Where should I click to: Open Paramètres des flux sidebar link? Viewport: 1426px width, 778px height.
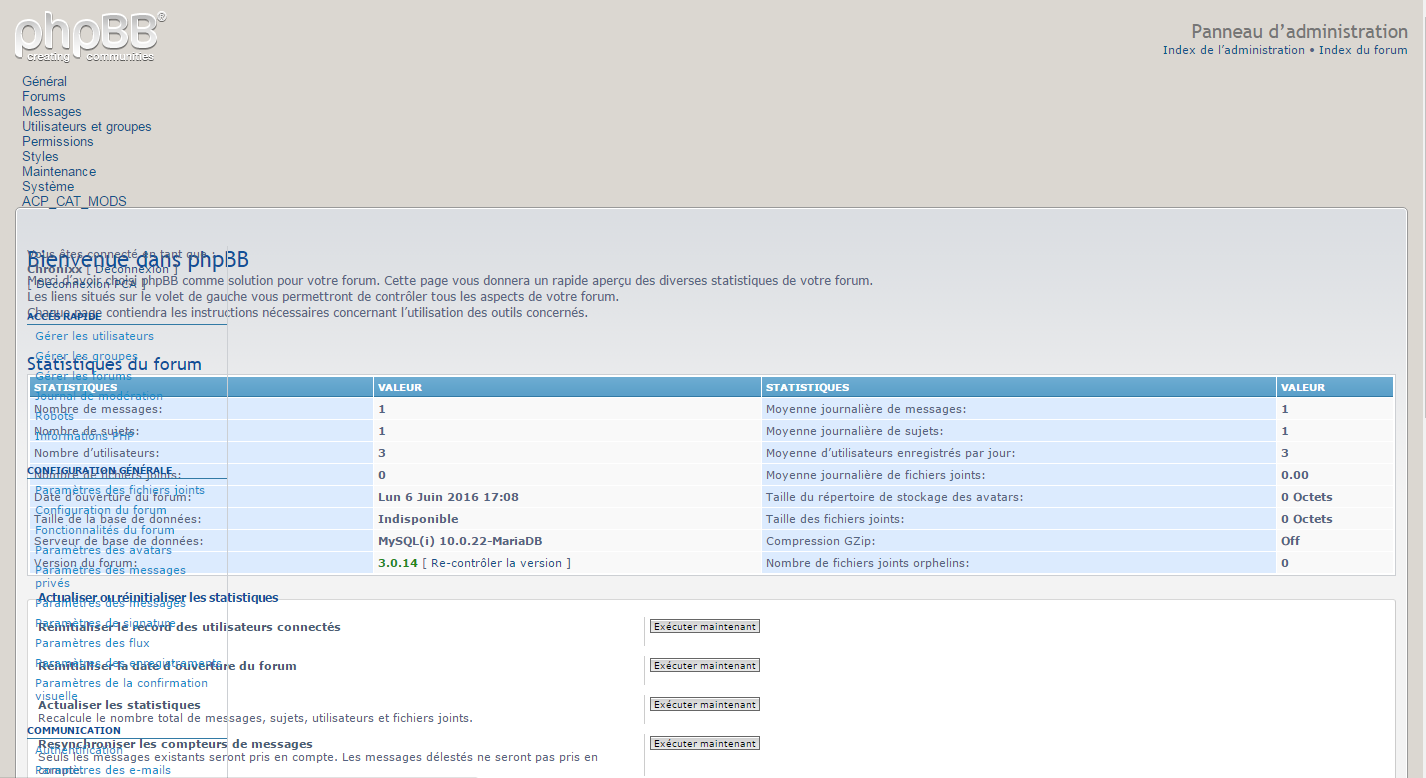tap(92, 643)
